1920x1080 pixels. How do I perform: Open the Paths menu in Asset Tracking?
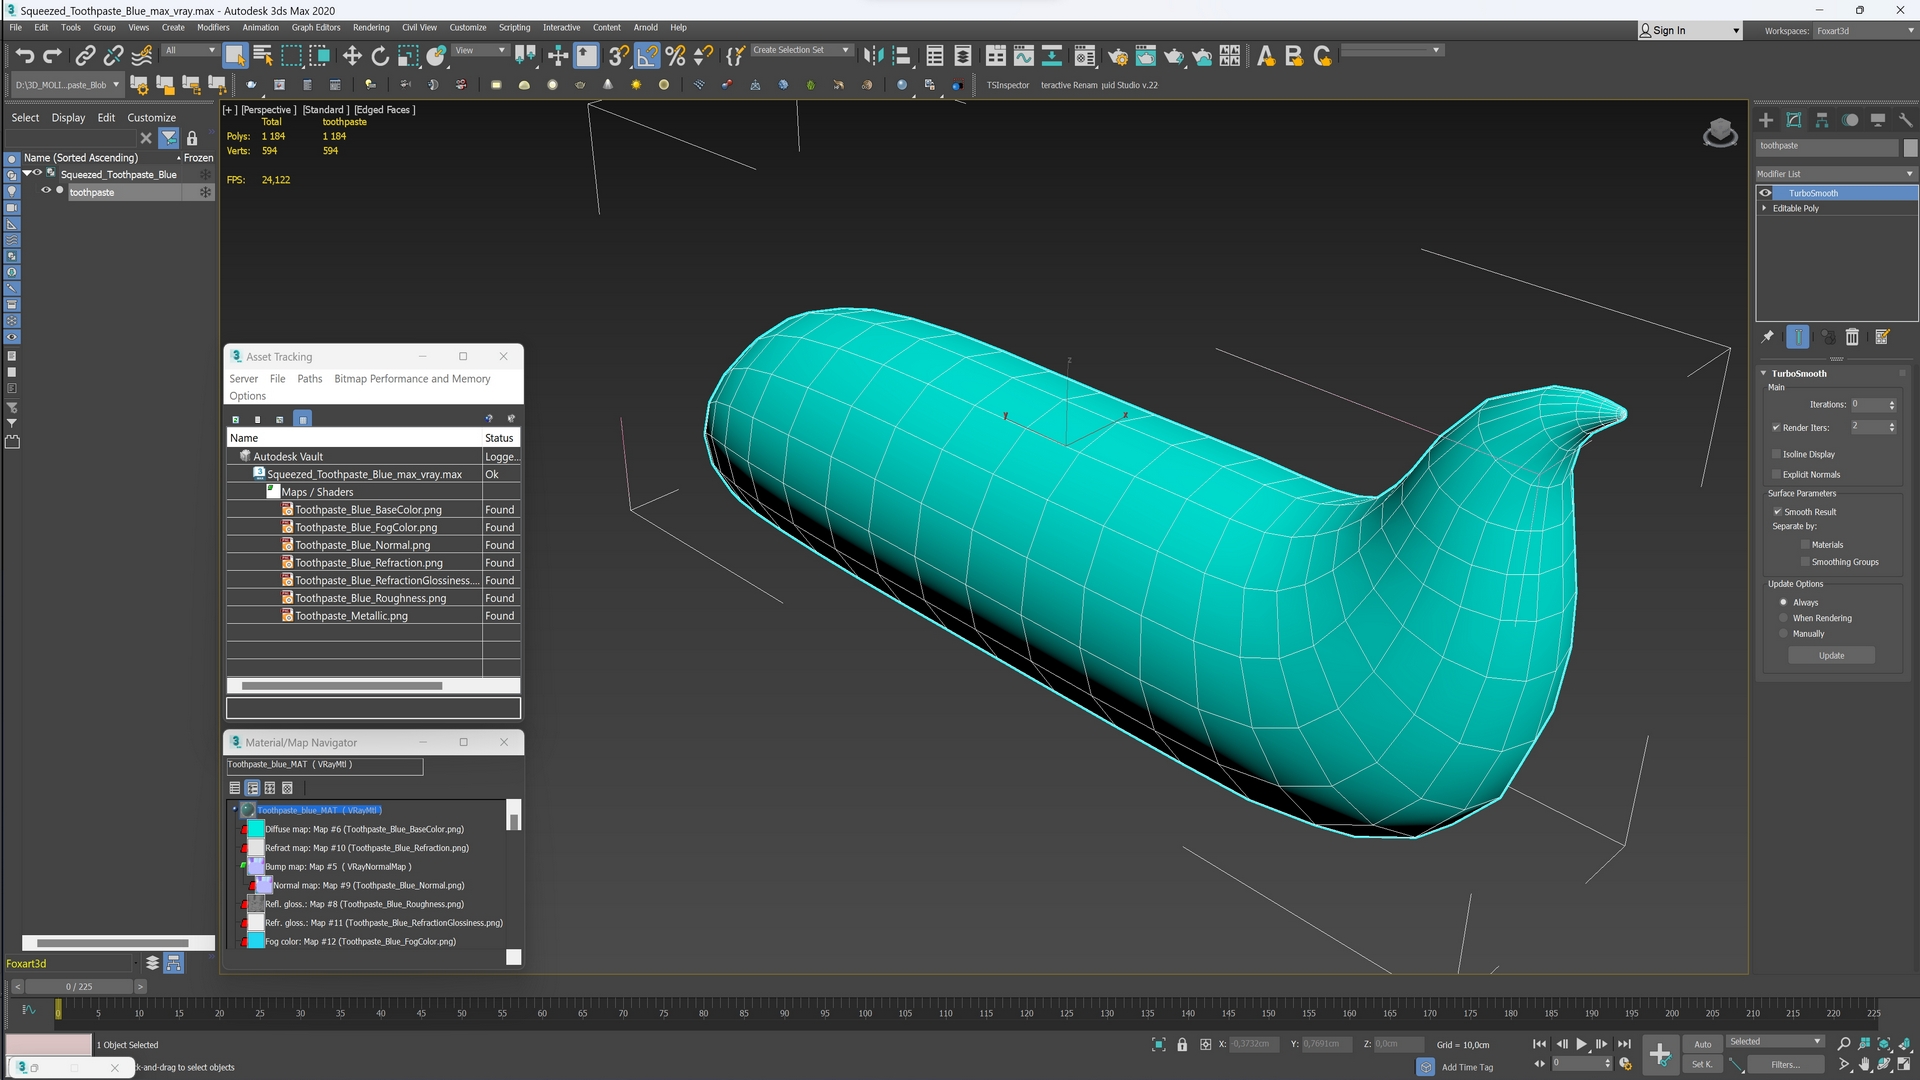309,379
